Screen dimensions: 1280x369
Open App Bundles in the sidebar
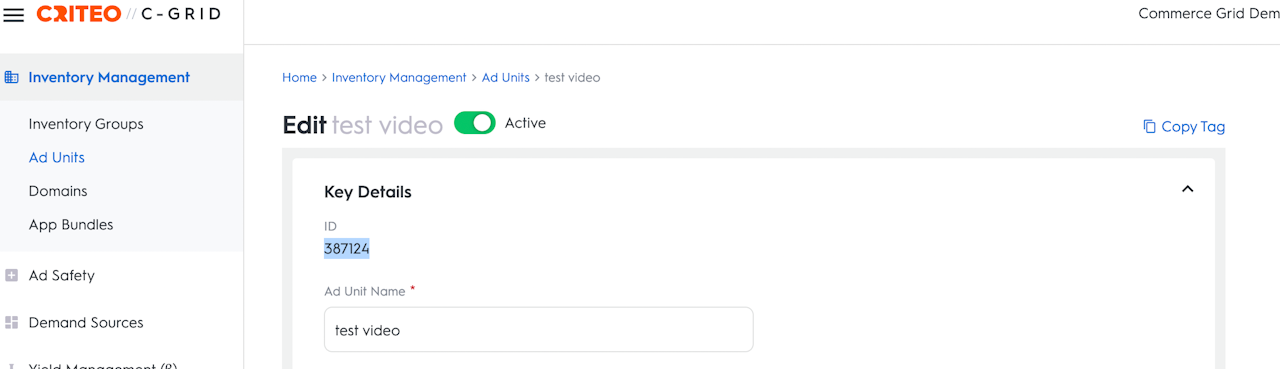pyautogui.click(x=71, y=225)
